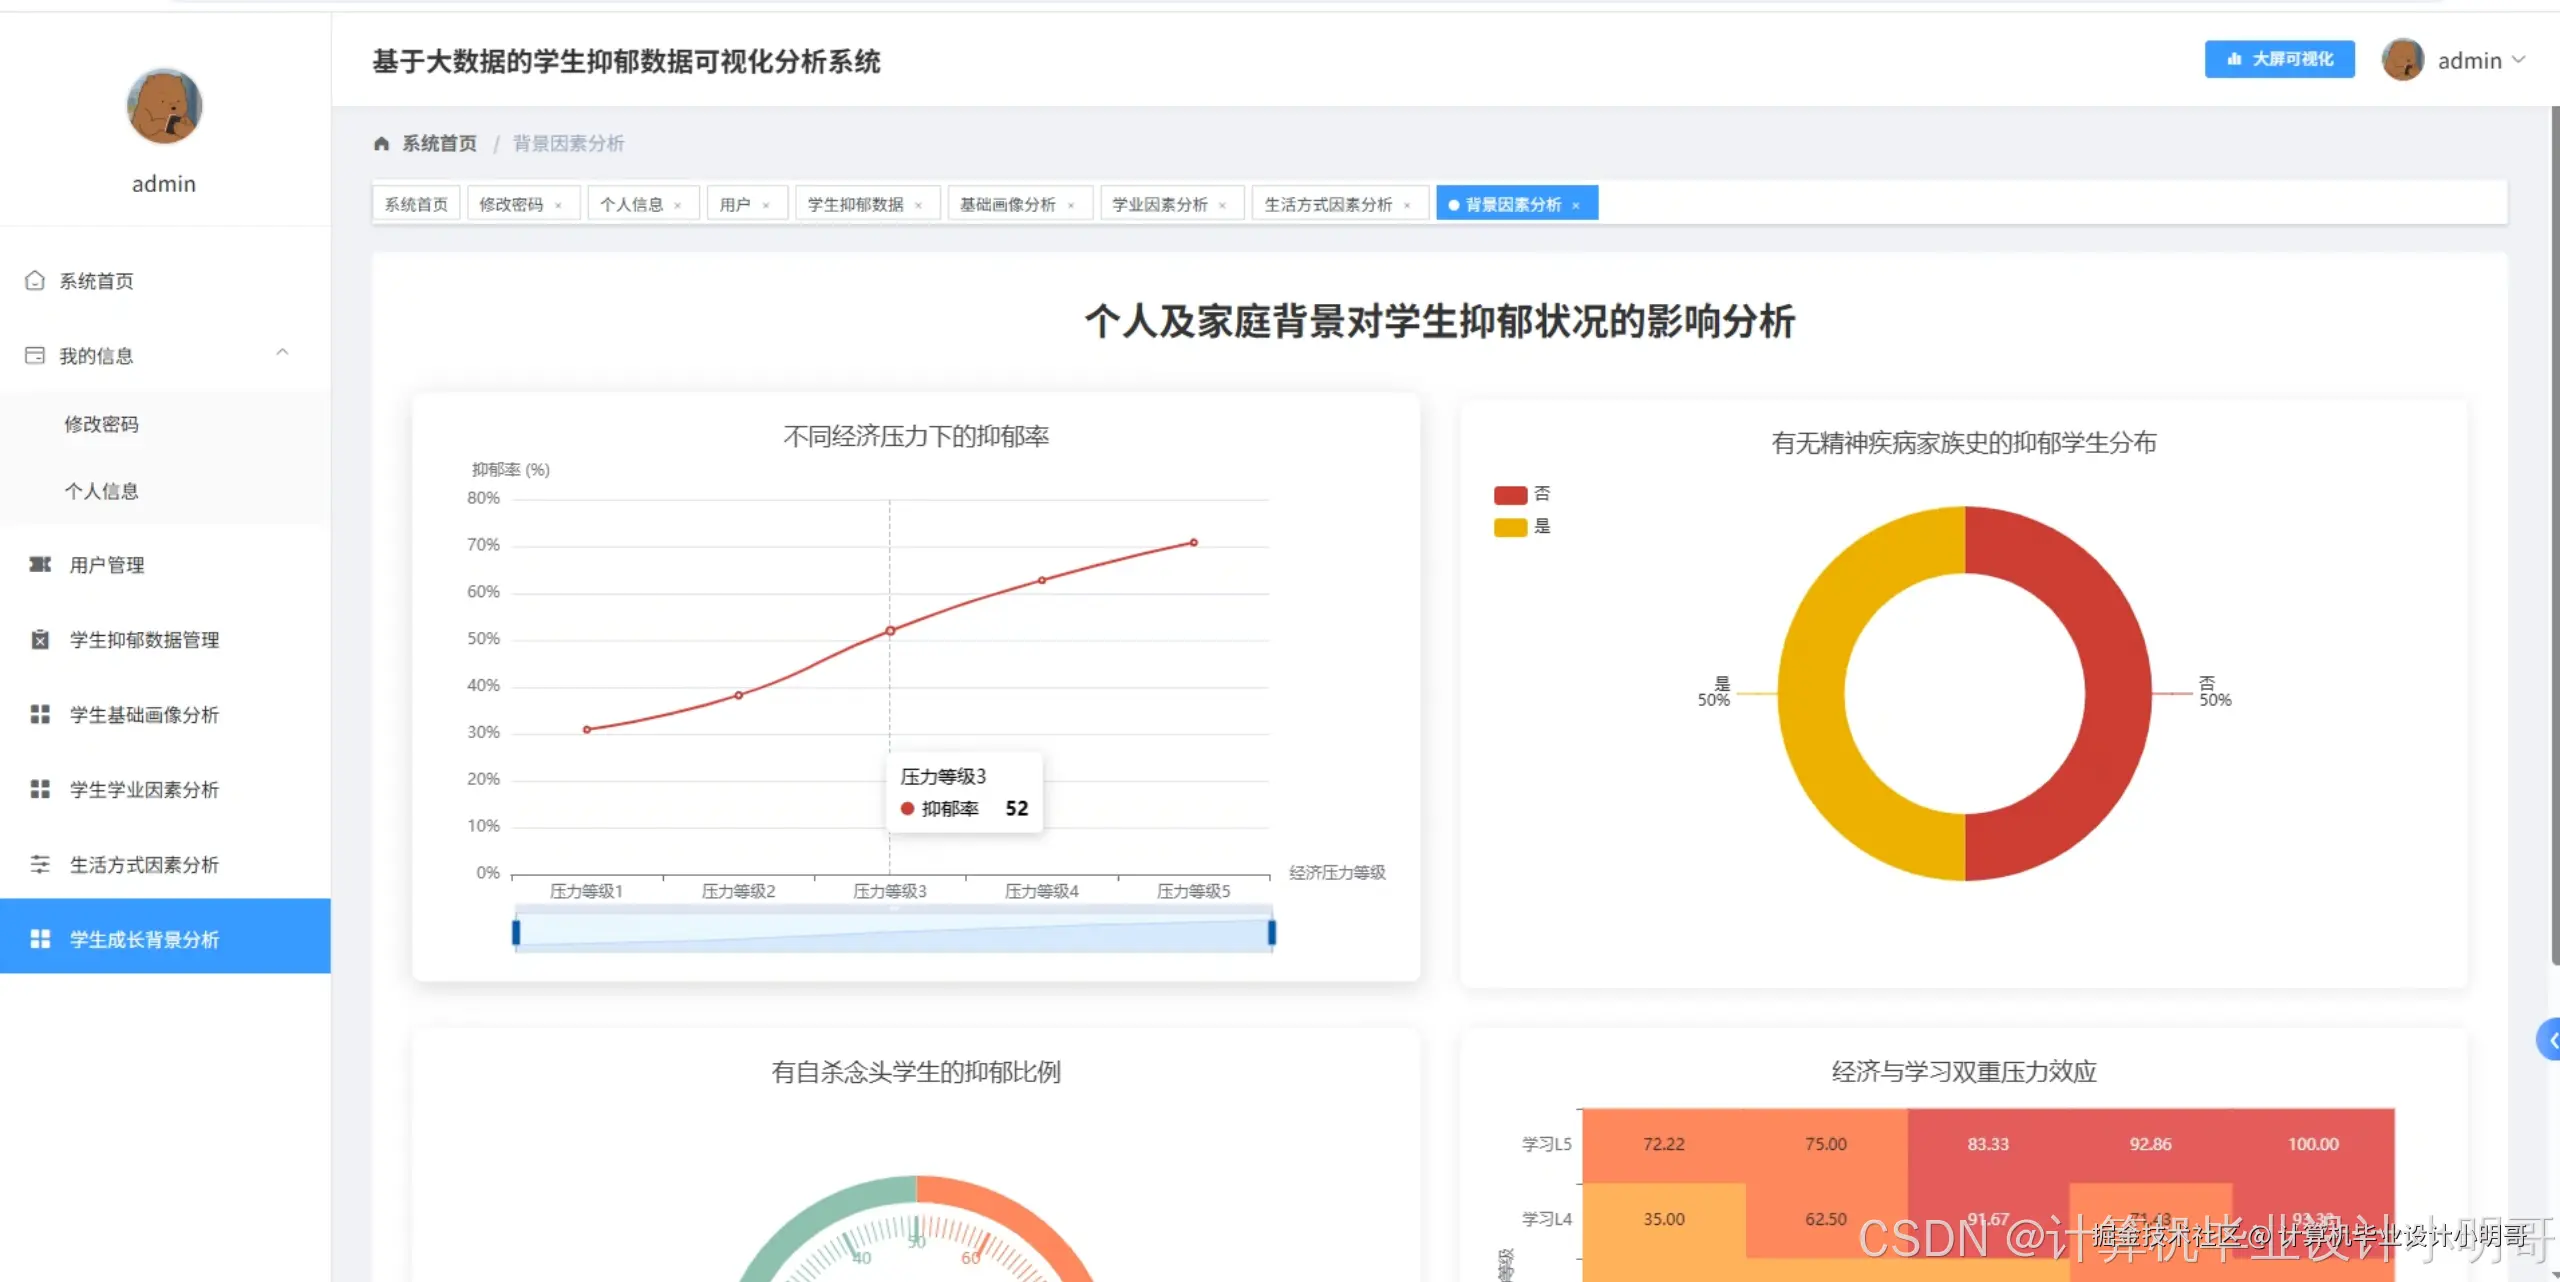Toggle the 否 legend item in donut chart
This screenshot has width=2560, height=1282.
click(x=1510, y=495)
